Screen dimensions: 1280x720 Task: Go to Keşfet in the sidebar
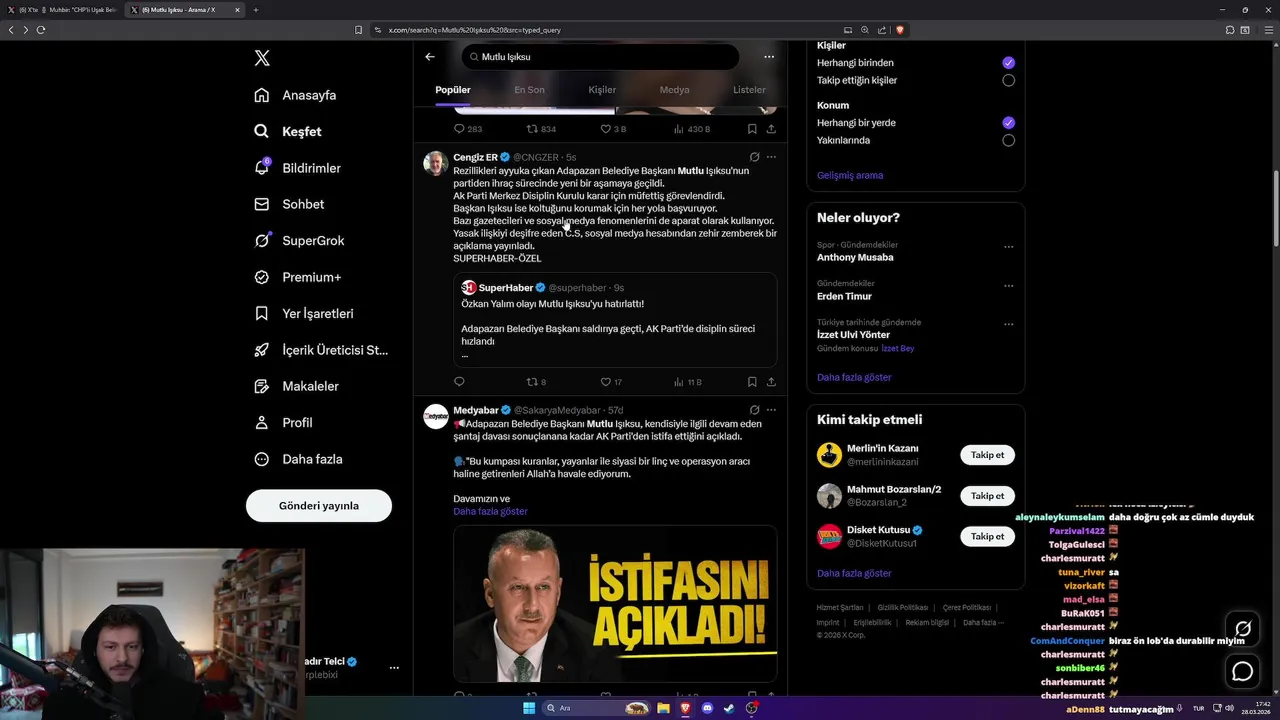[288, 131]
